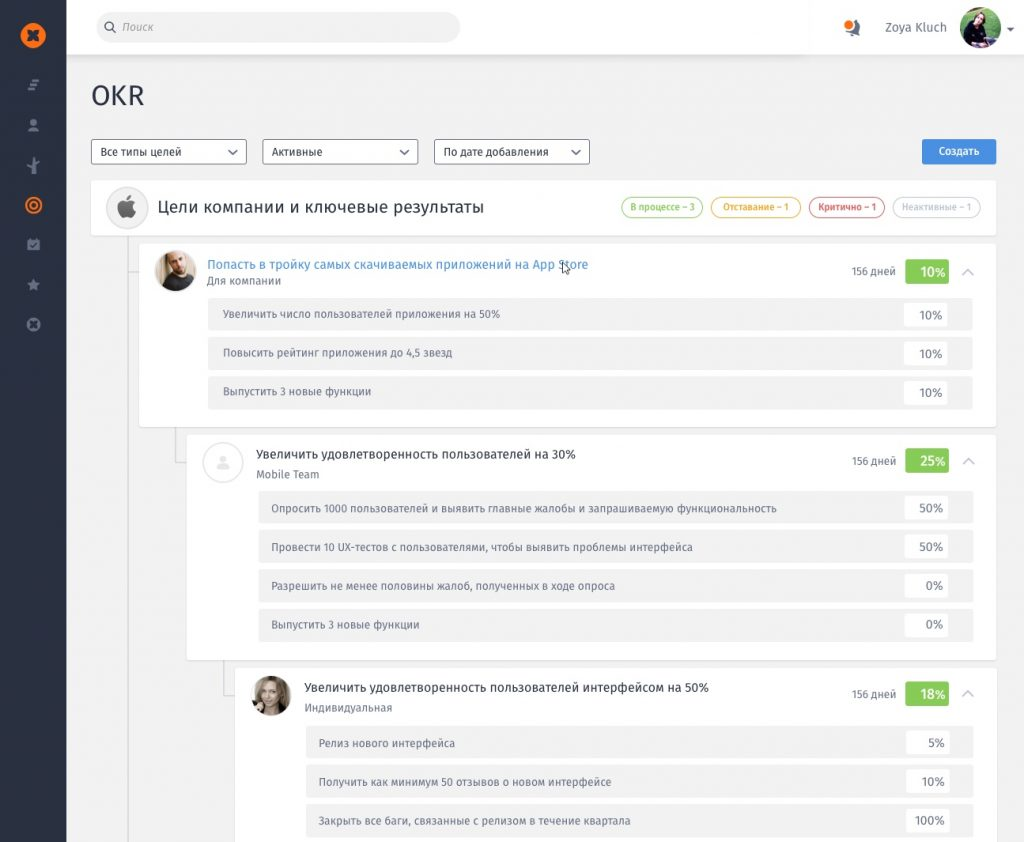Filter by Критично – 1 tag

pyautogui.click(x=846, y=207)
